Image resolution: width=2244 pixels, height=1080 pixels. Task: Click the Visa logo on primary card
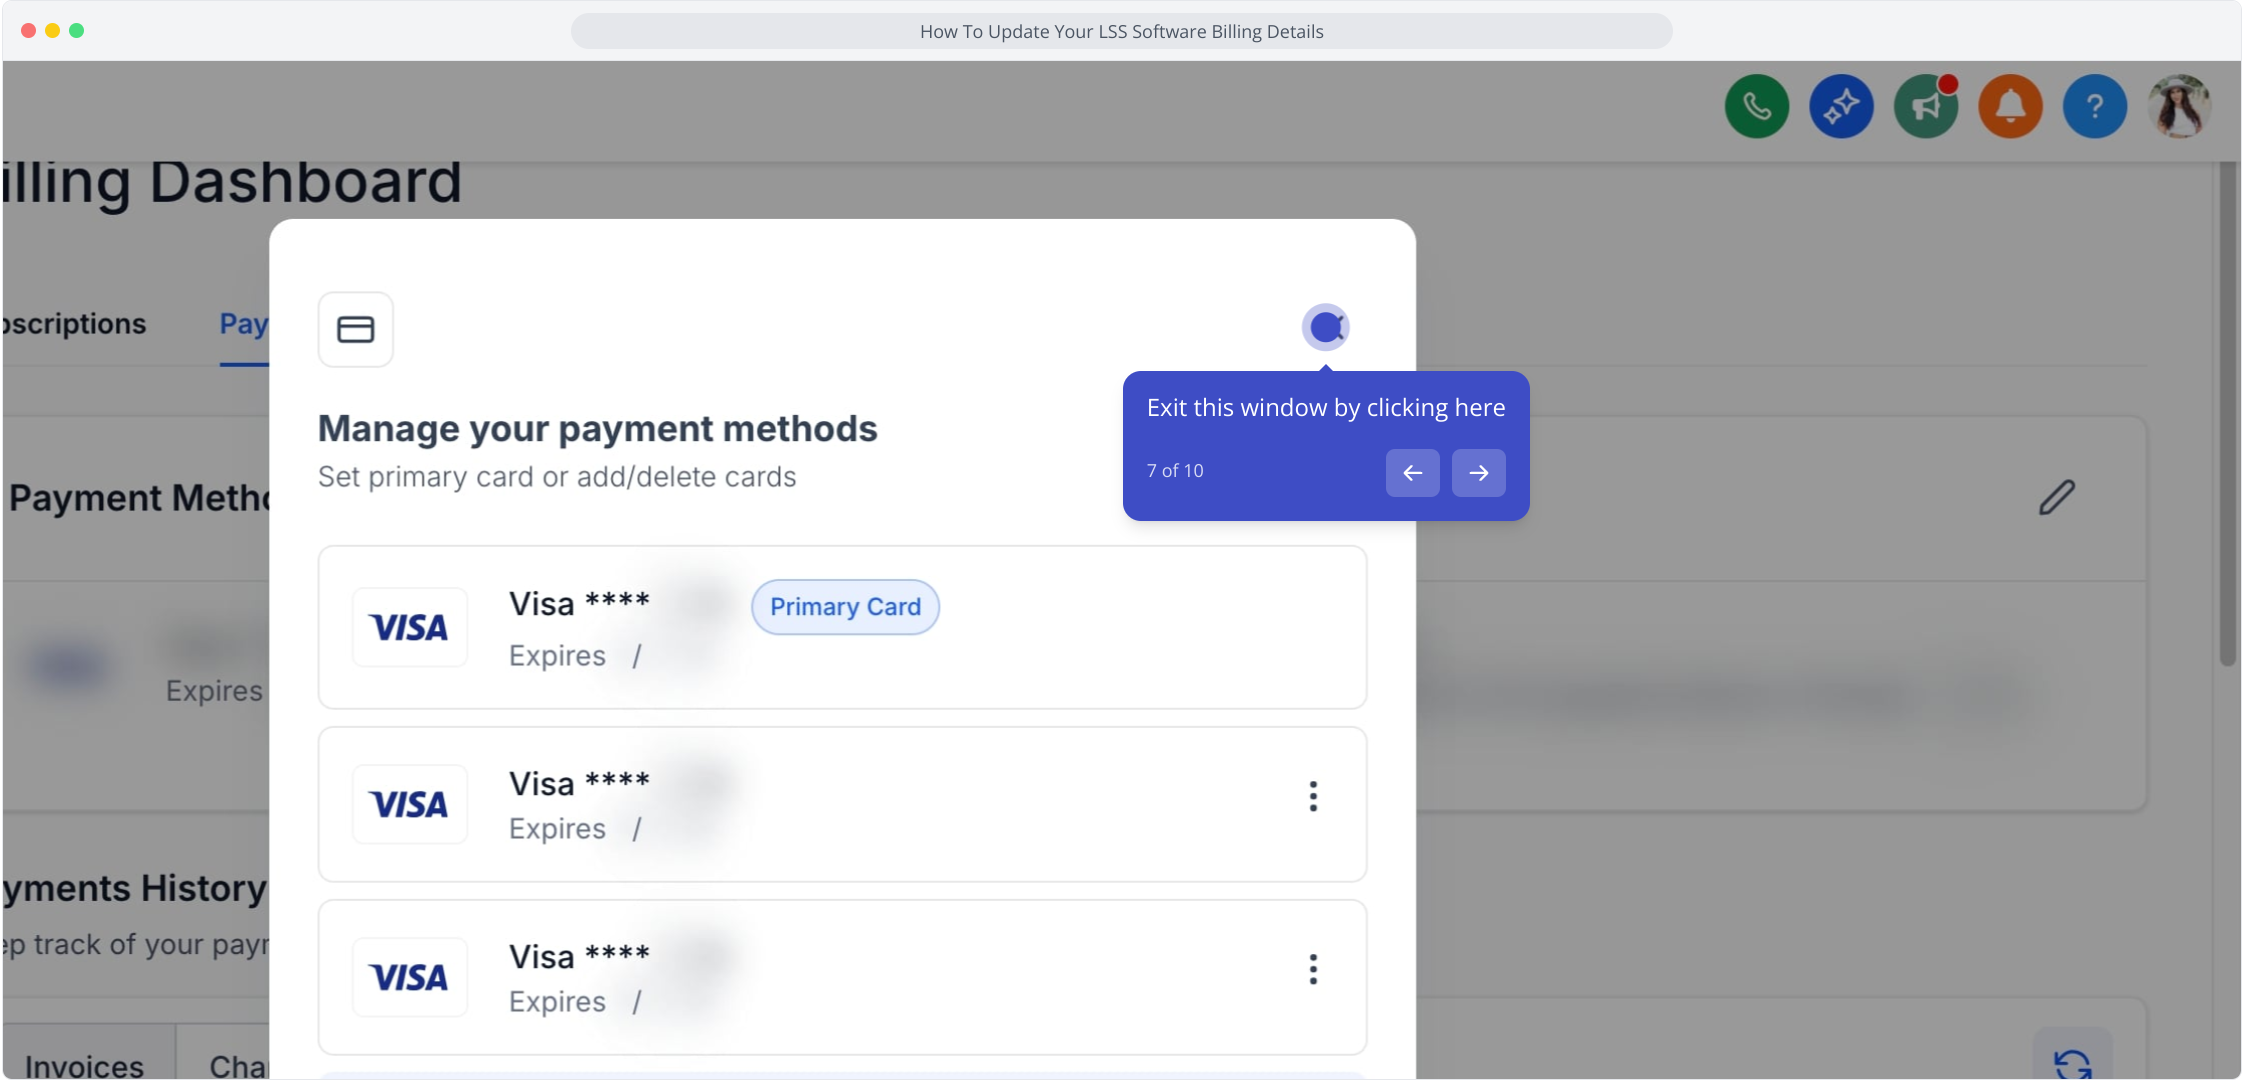(410, 627)
